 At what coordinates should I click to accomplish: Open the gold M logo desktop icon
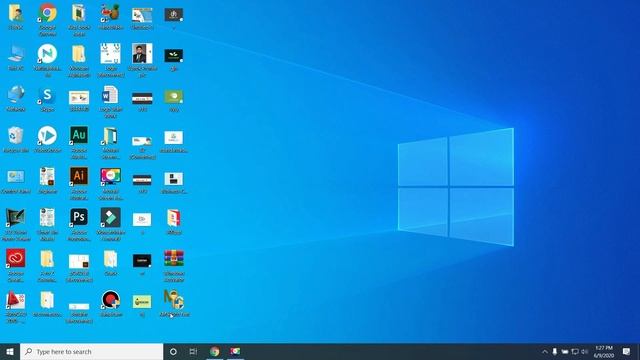click(173, 300)
